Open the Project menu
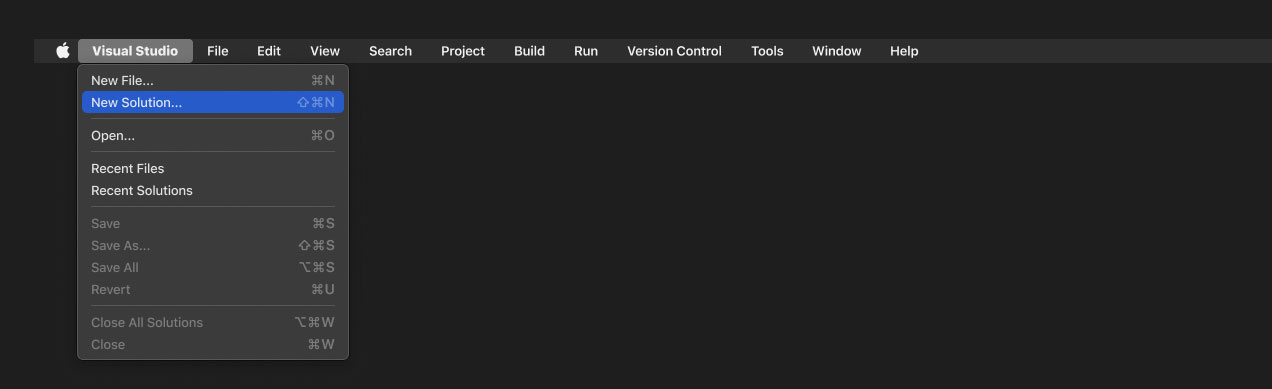 [463, 51]
